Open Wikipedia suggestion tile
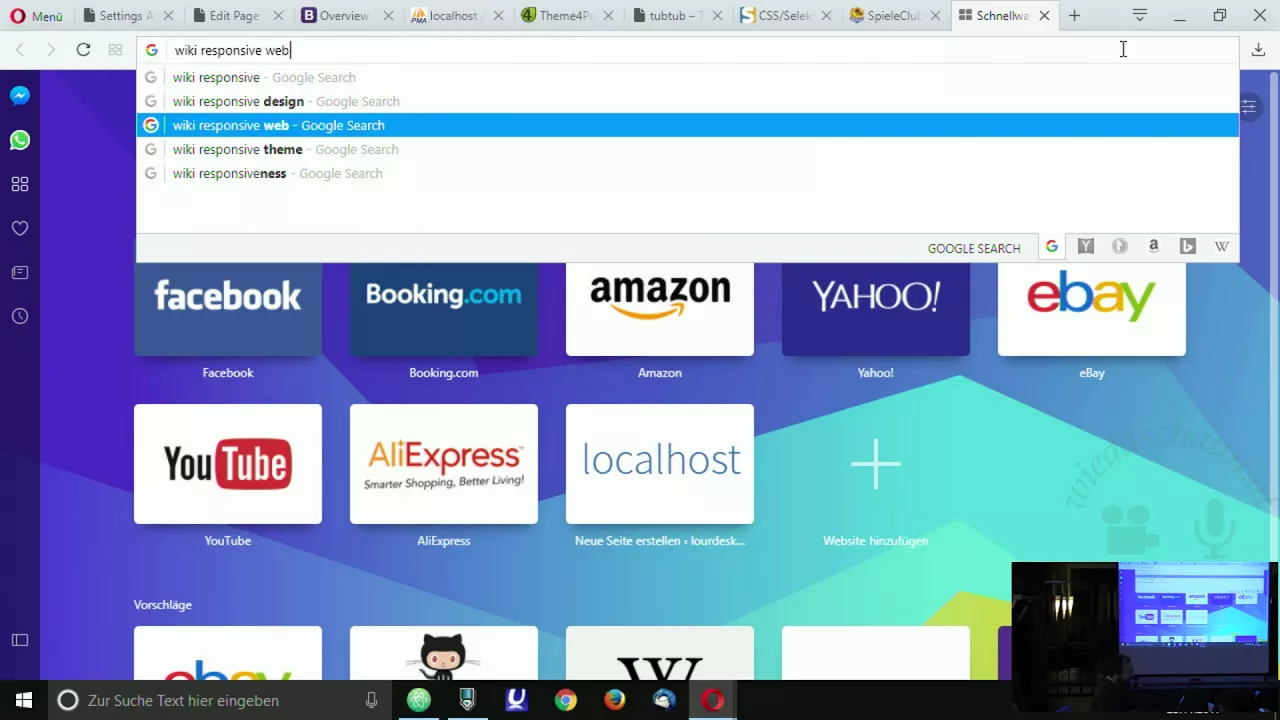This screenshot has height=720, width=1280. click(x=660, y=653)
